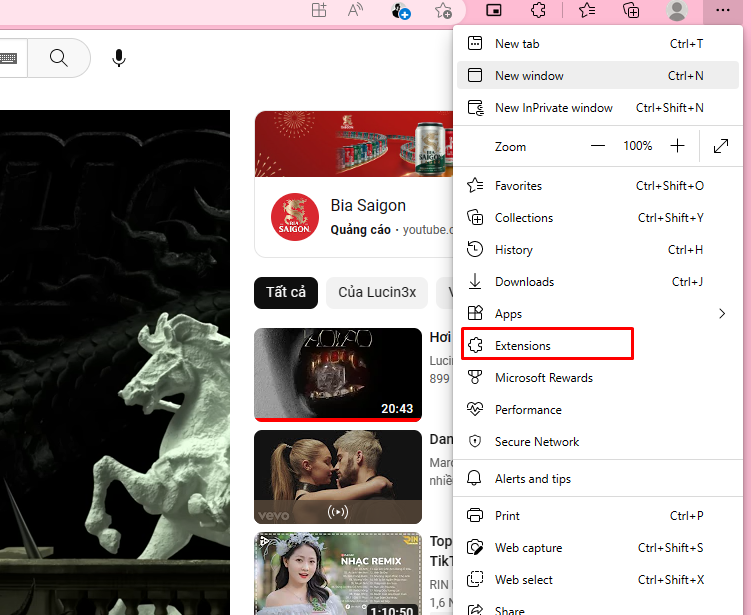
Task: Click the 100% zoom level value
Action: tap(637, 146)
